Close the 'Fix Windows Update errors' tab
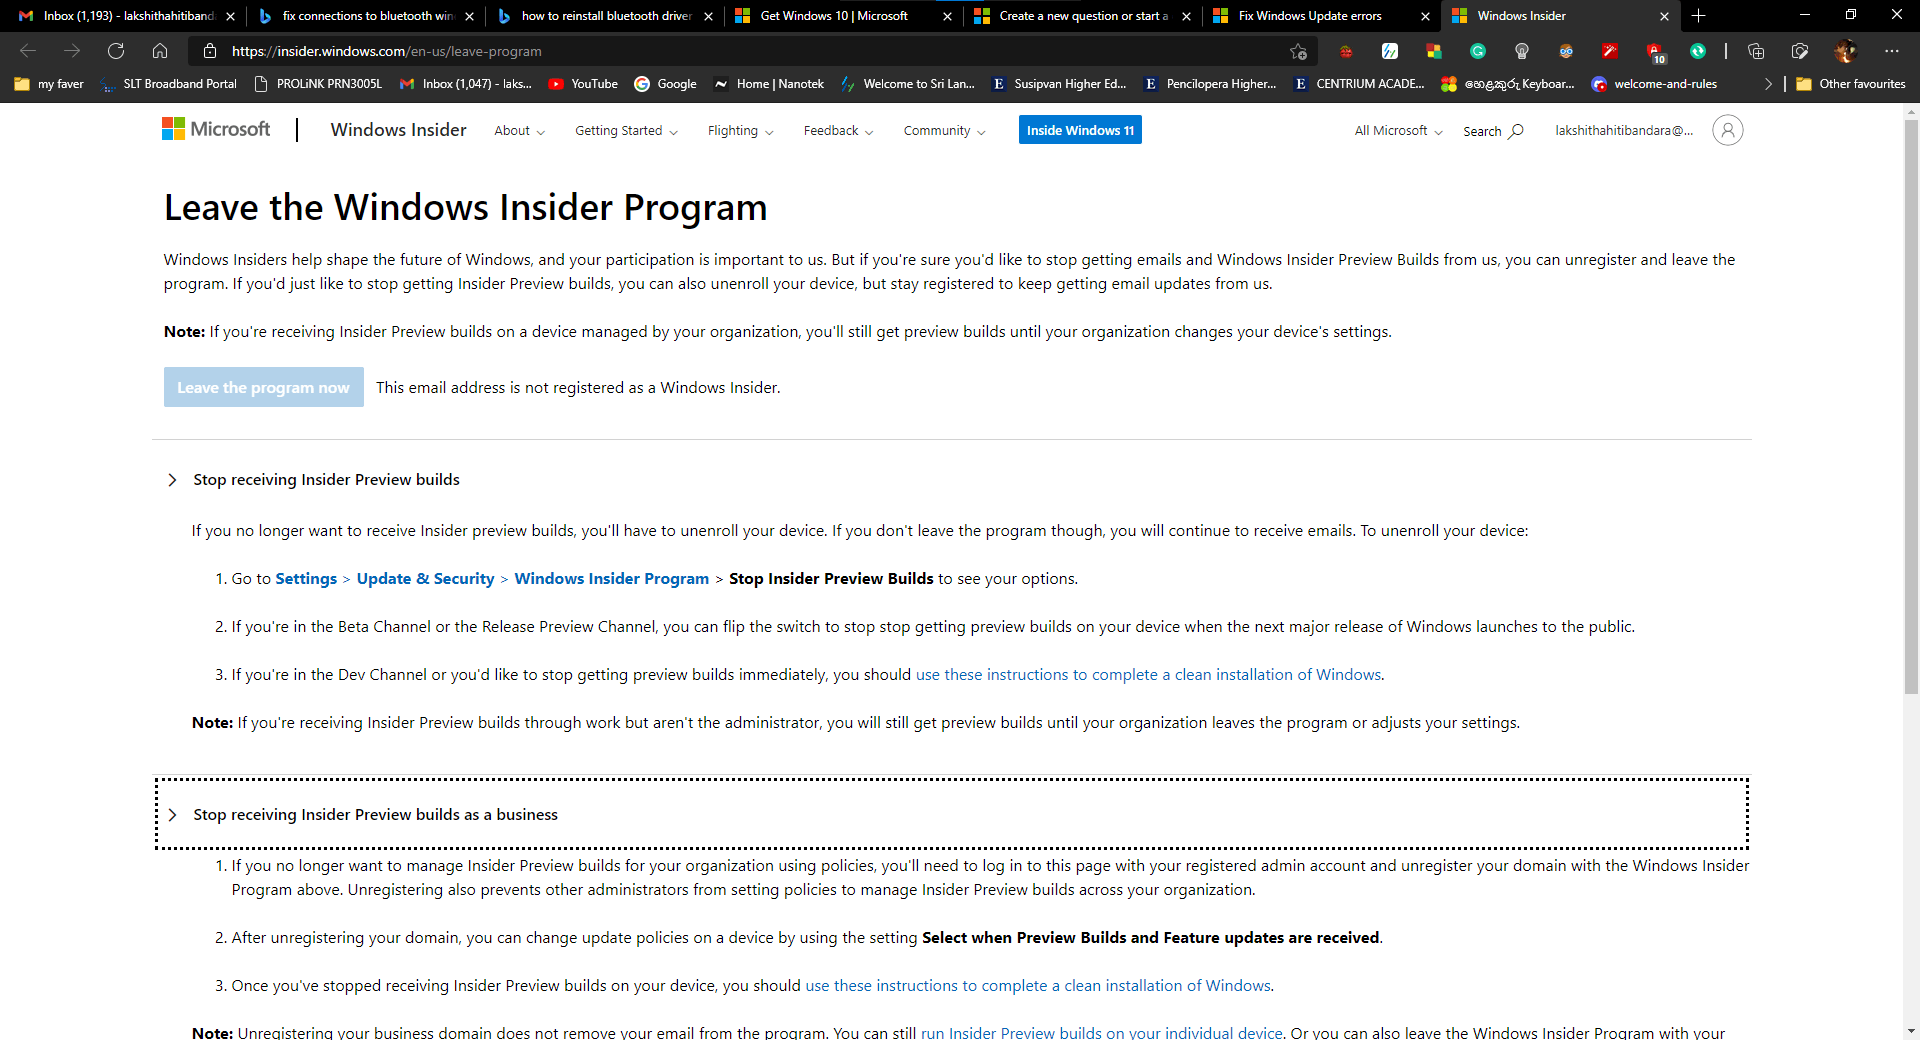Image resolution: width=1920 pixels, height=1040 pixels. tap(1425, 16)
